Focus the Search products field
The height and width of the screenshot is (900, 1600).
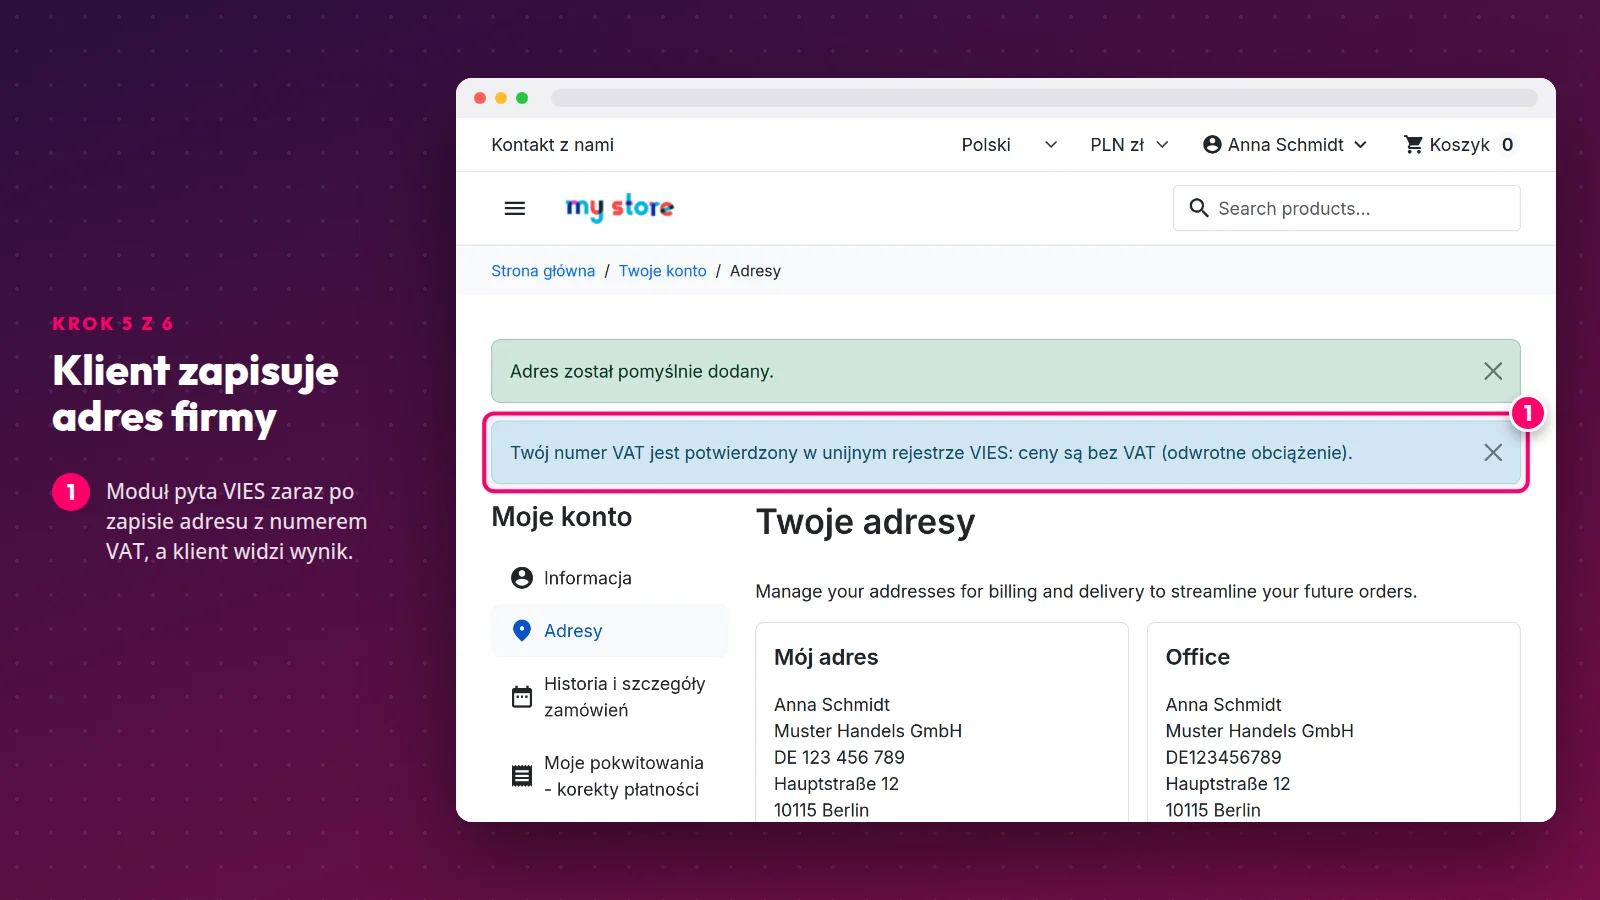point(1347,208)
